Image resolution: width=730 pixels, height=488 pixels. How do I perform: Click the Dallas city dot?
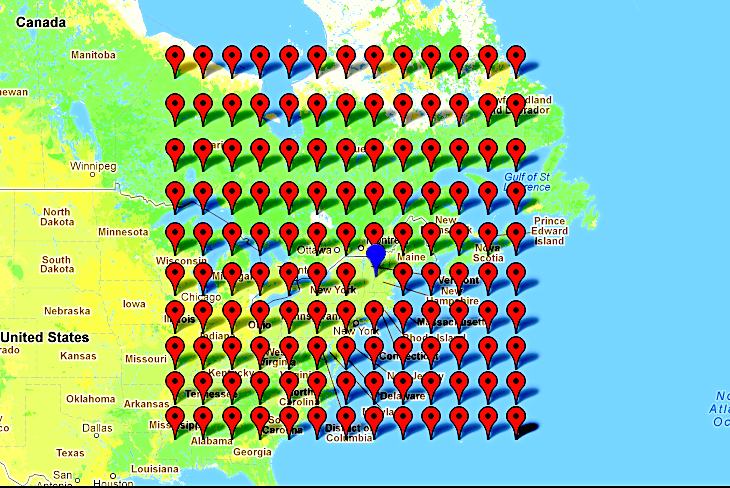(x=96, y=436)
